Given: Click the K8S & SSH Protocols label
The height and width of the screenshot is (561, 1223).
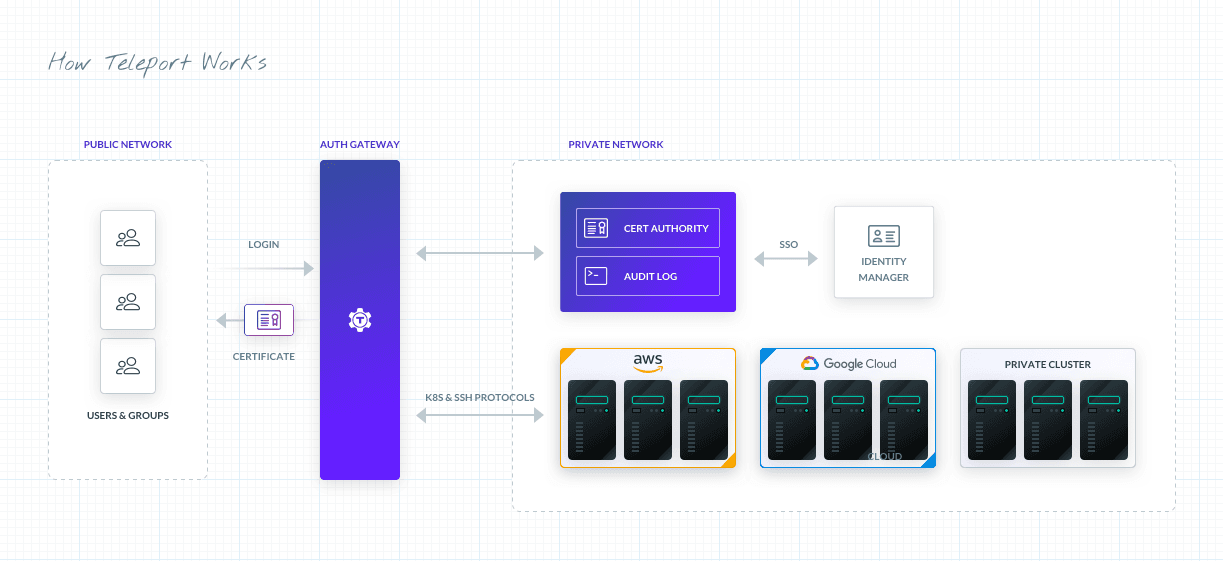Looking at the screenshot, I should [480, 397].
